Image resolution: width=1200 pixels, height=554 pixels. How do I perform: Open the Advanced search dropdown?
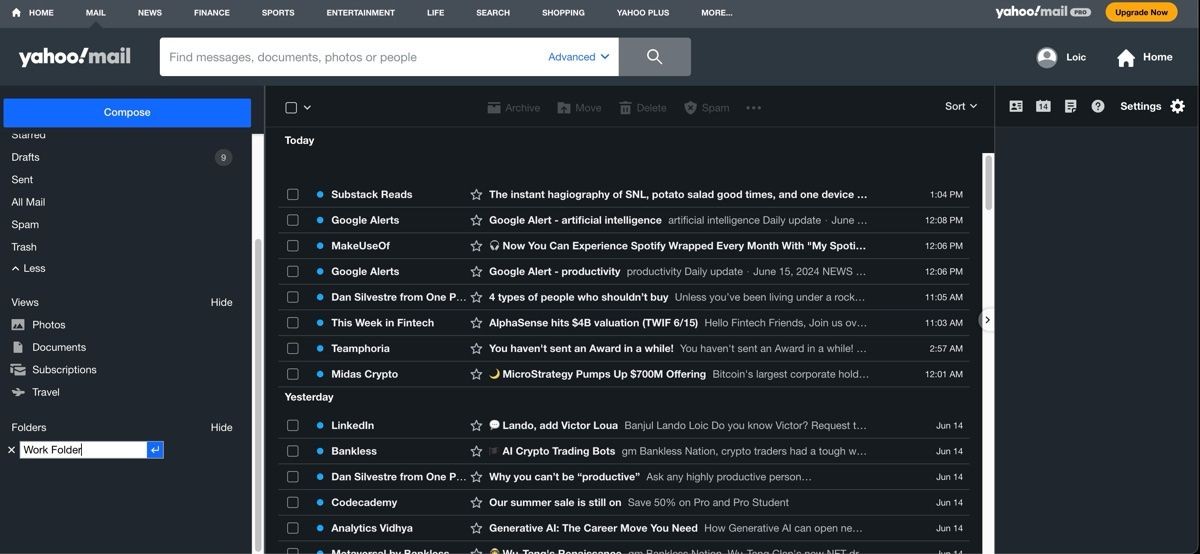coord(579,57)
